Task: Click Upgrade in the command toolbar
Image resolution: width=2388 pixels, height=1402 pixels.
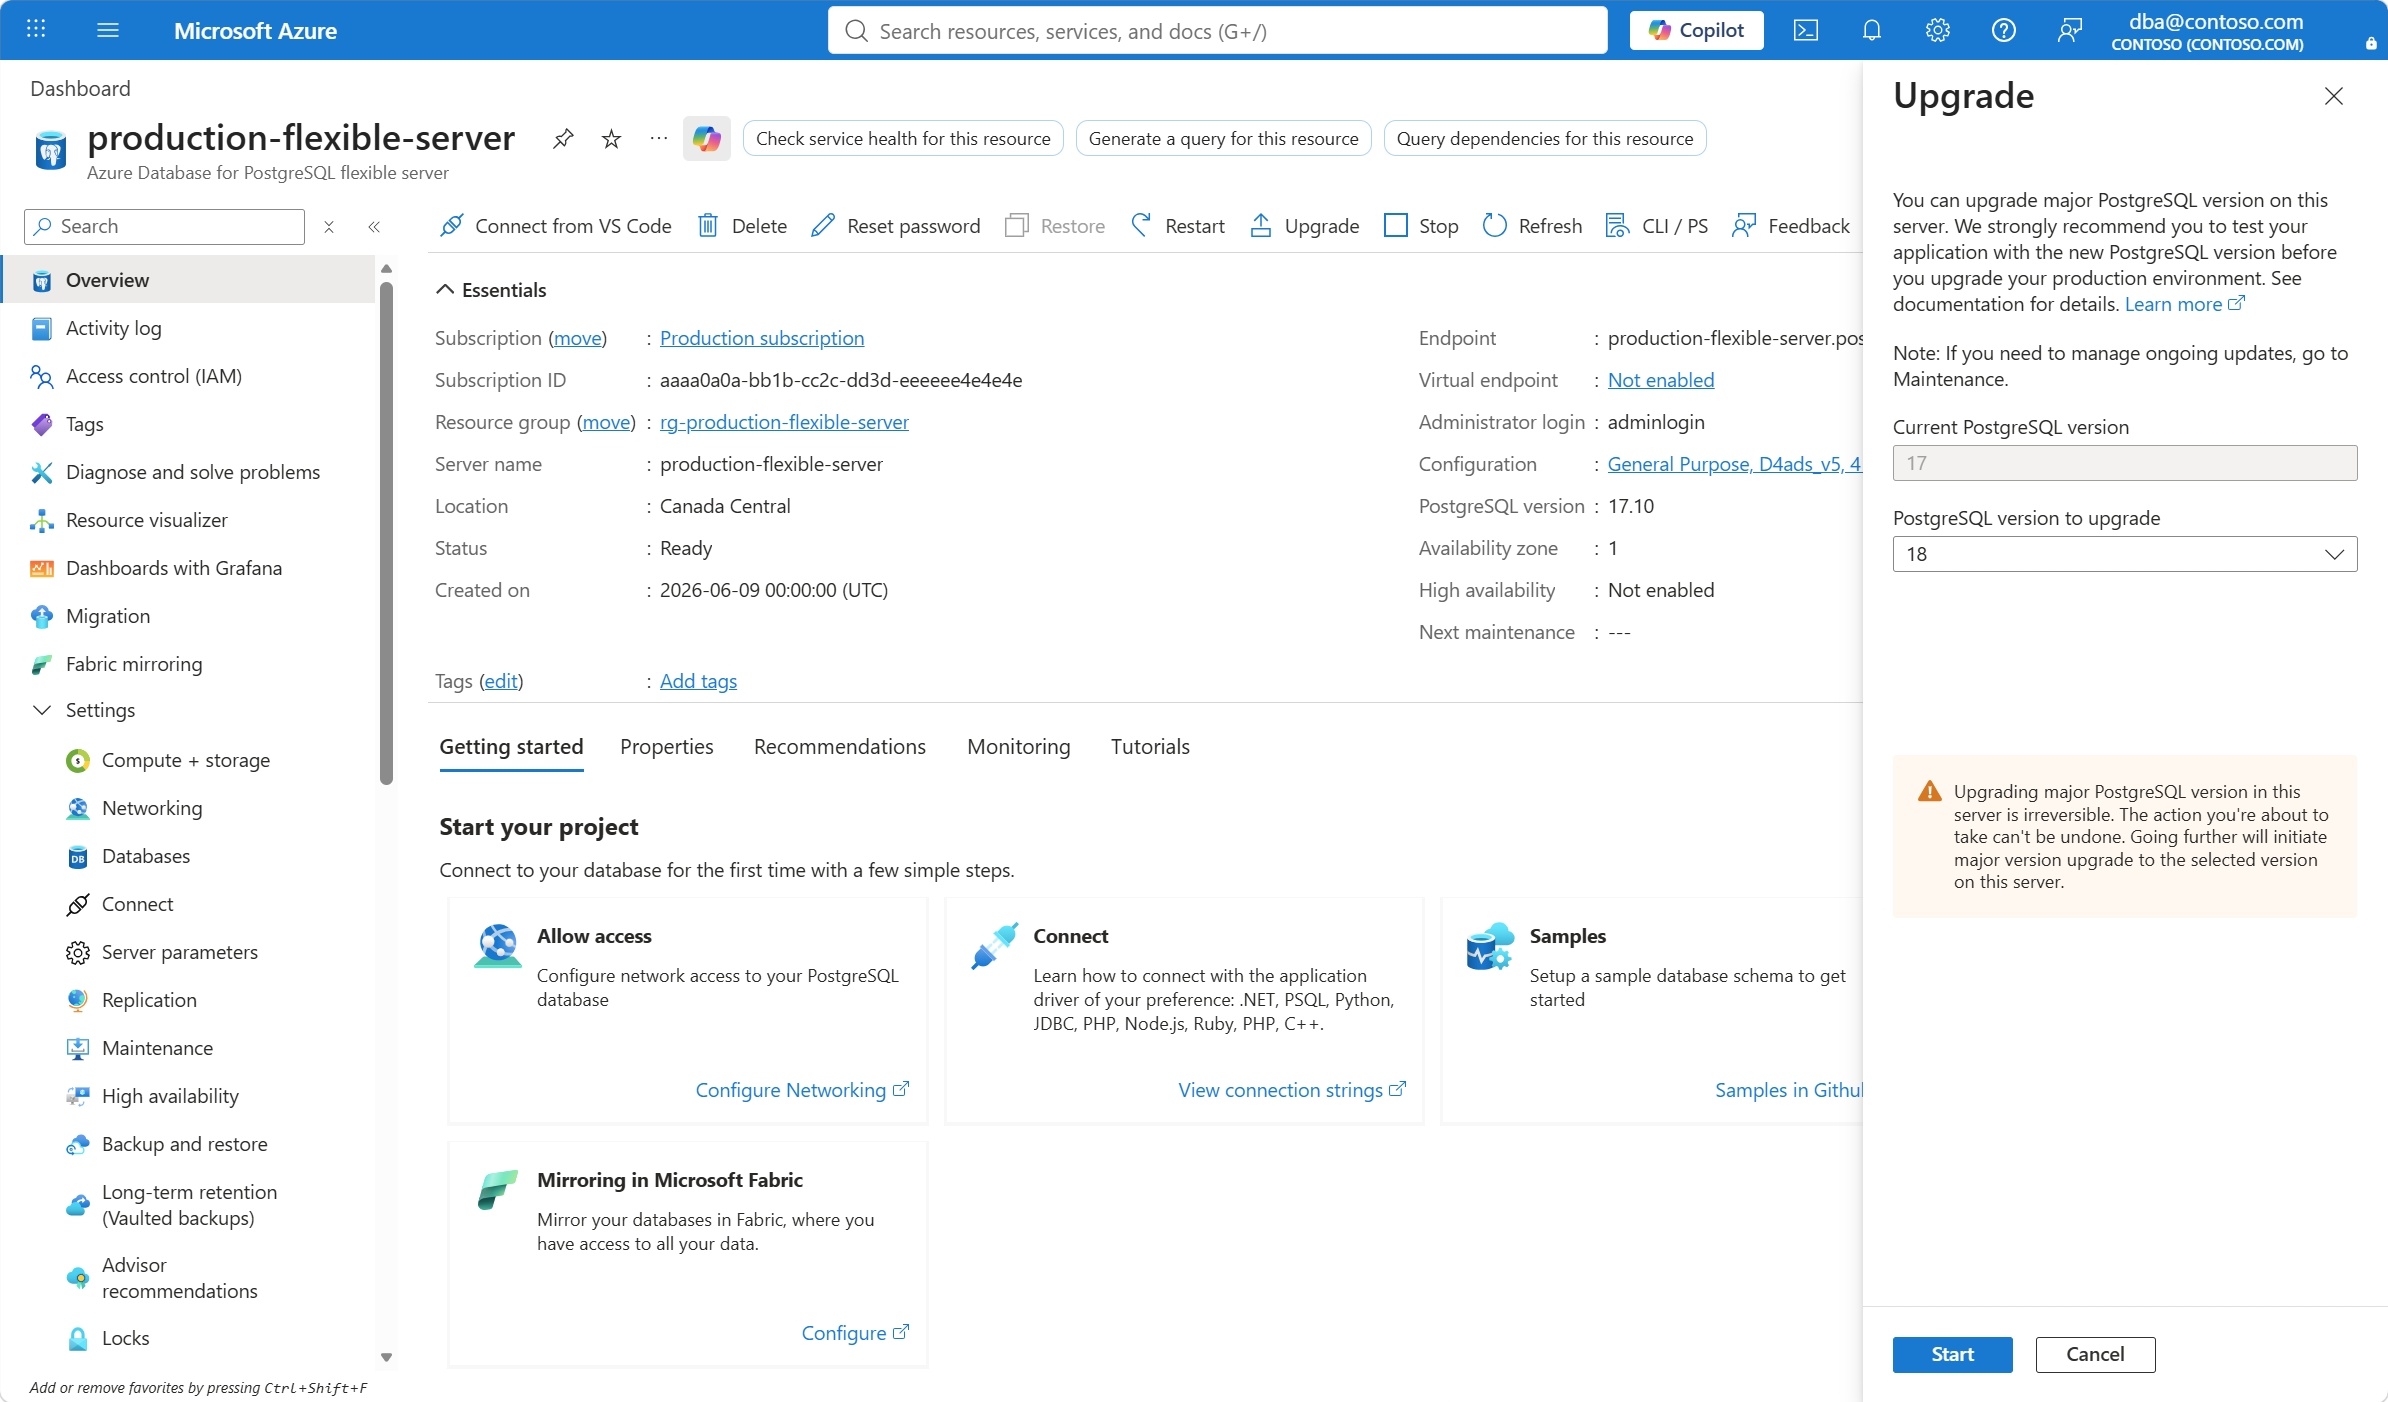Action: click(x=1305, y=226)
